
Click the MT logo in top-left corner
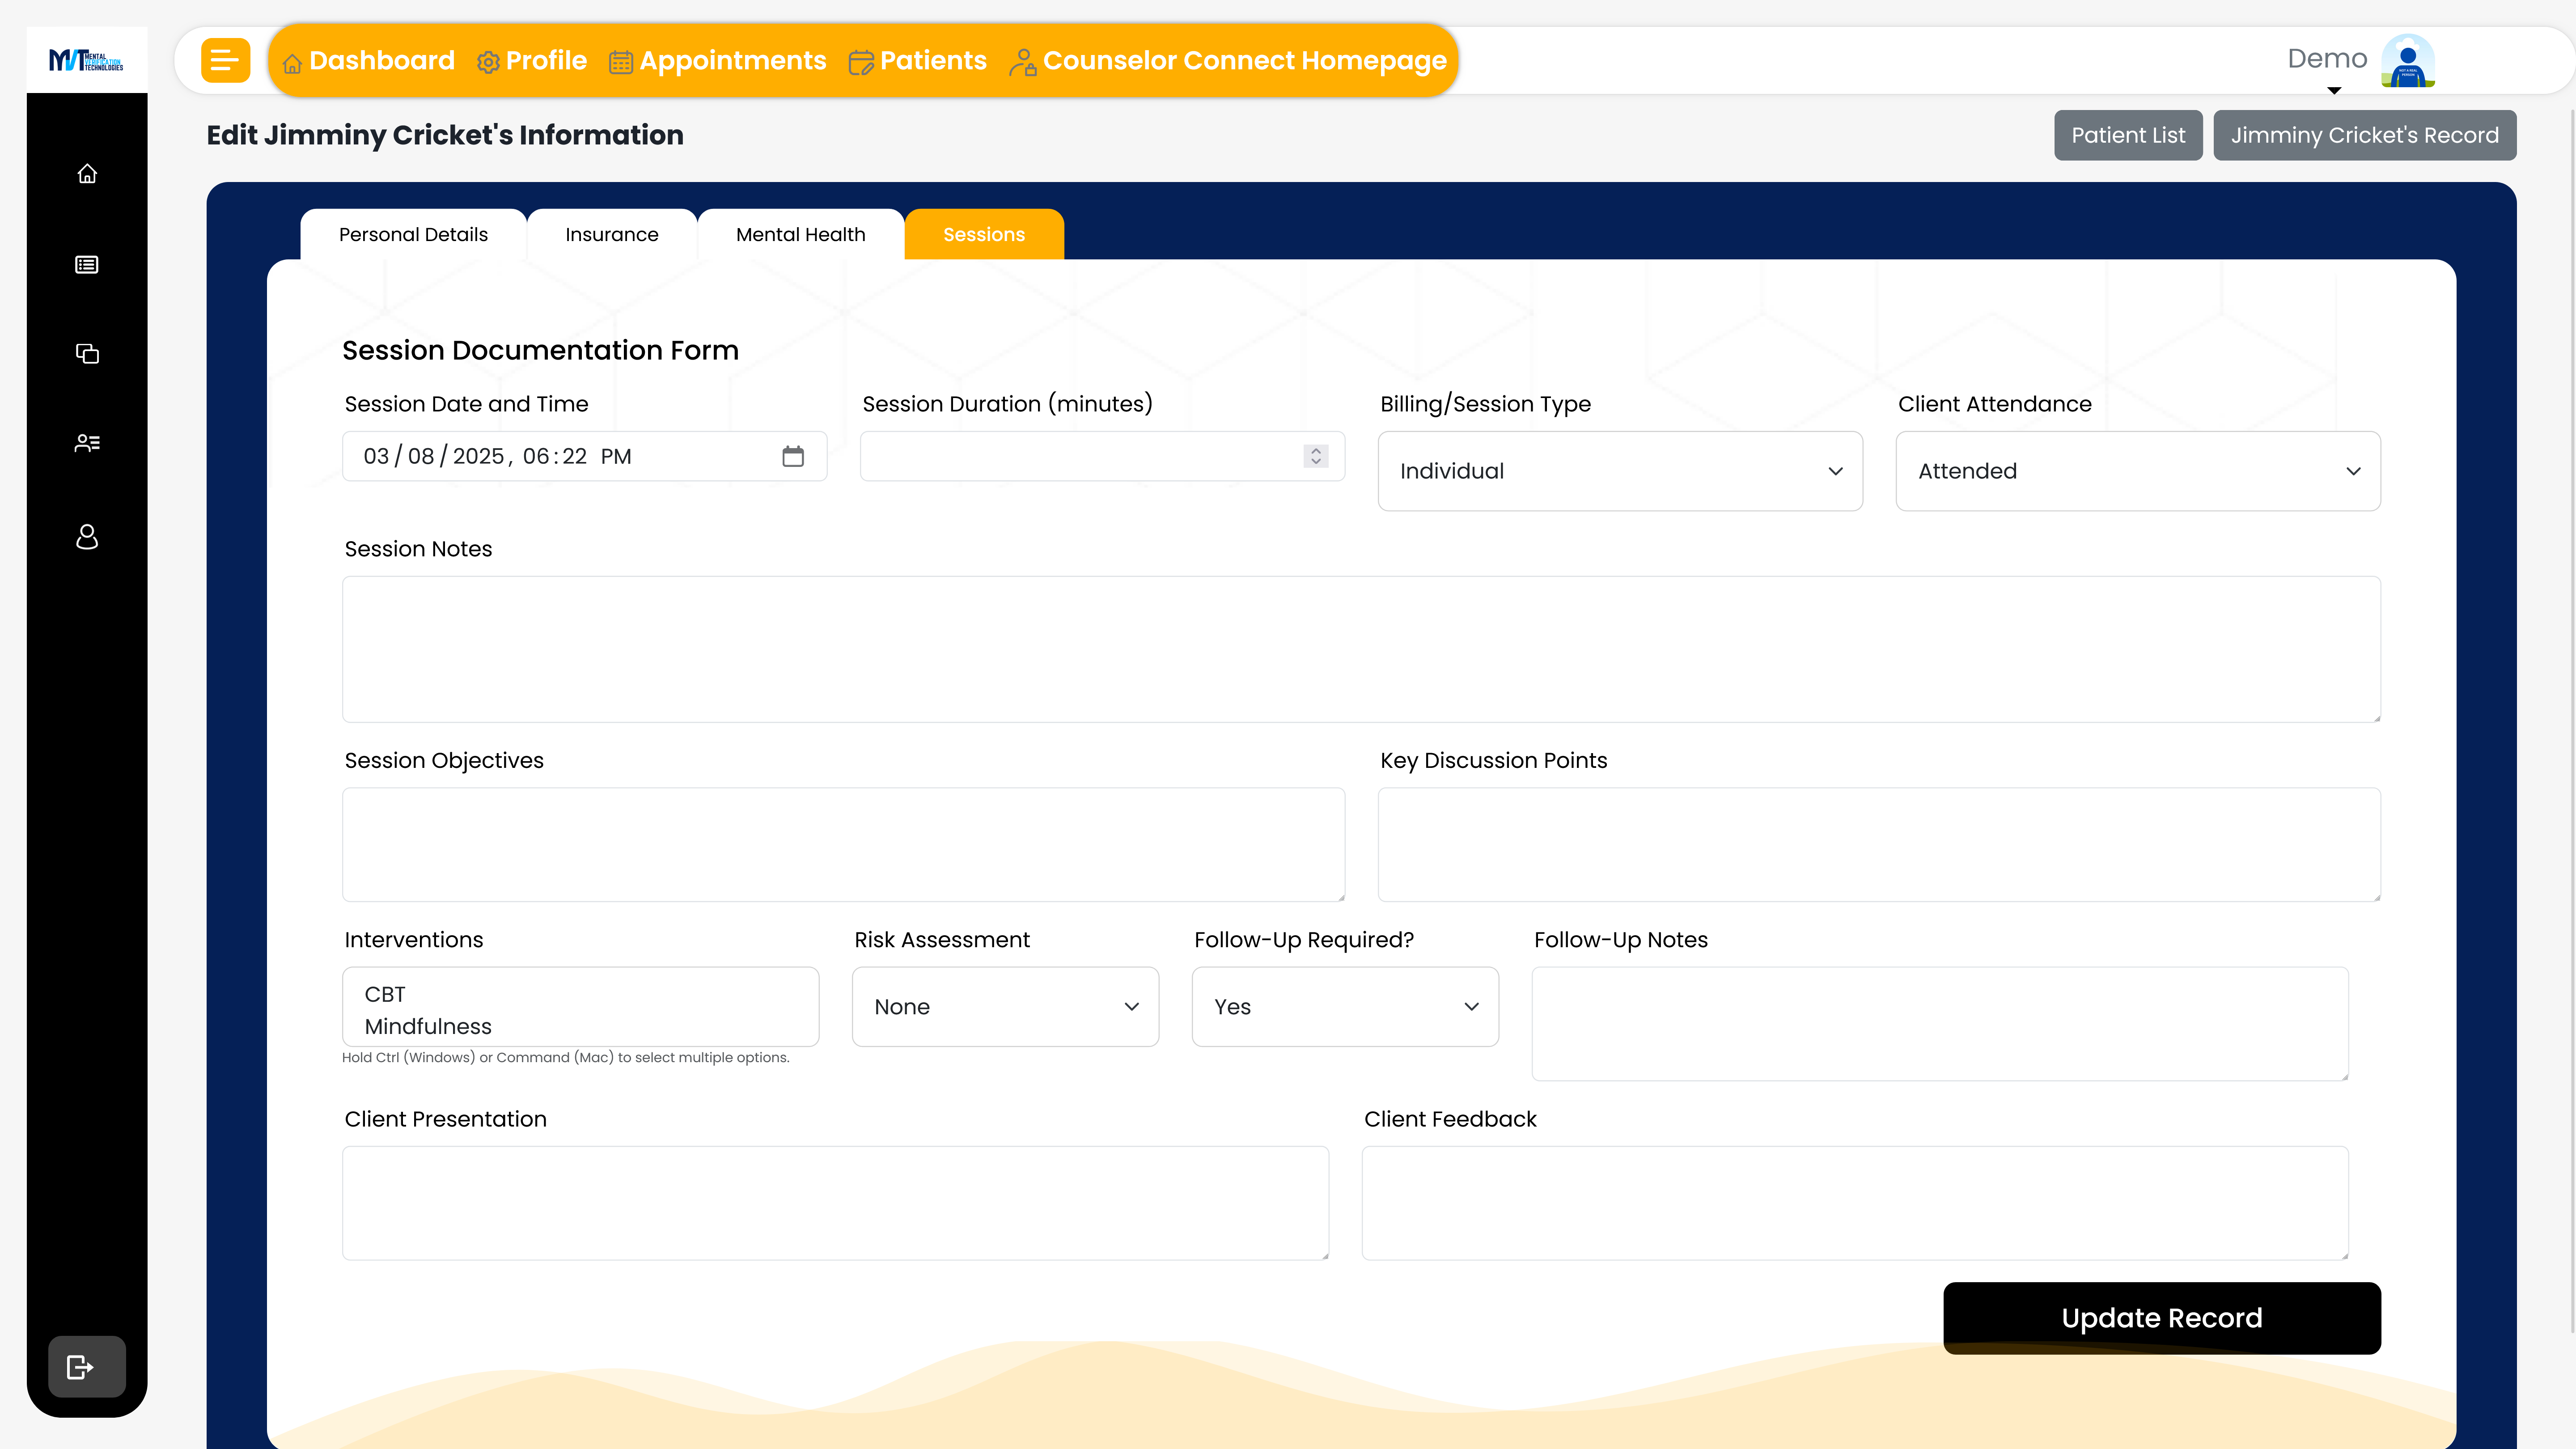pos(87,61)
